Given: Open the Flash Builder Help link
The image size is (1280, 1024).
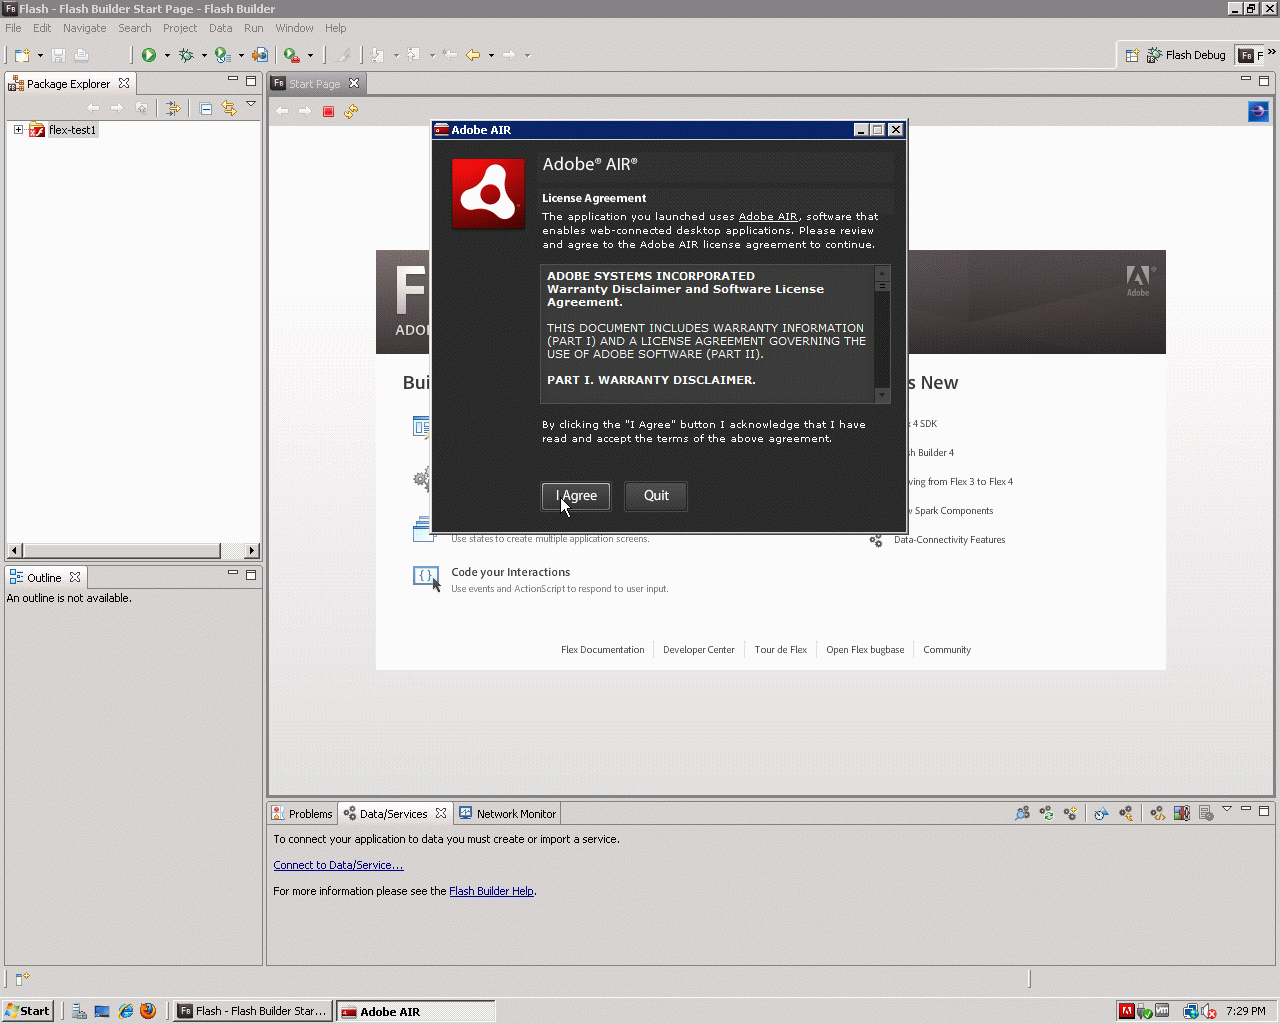Looking at the screenshot, I should 491,891.
